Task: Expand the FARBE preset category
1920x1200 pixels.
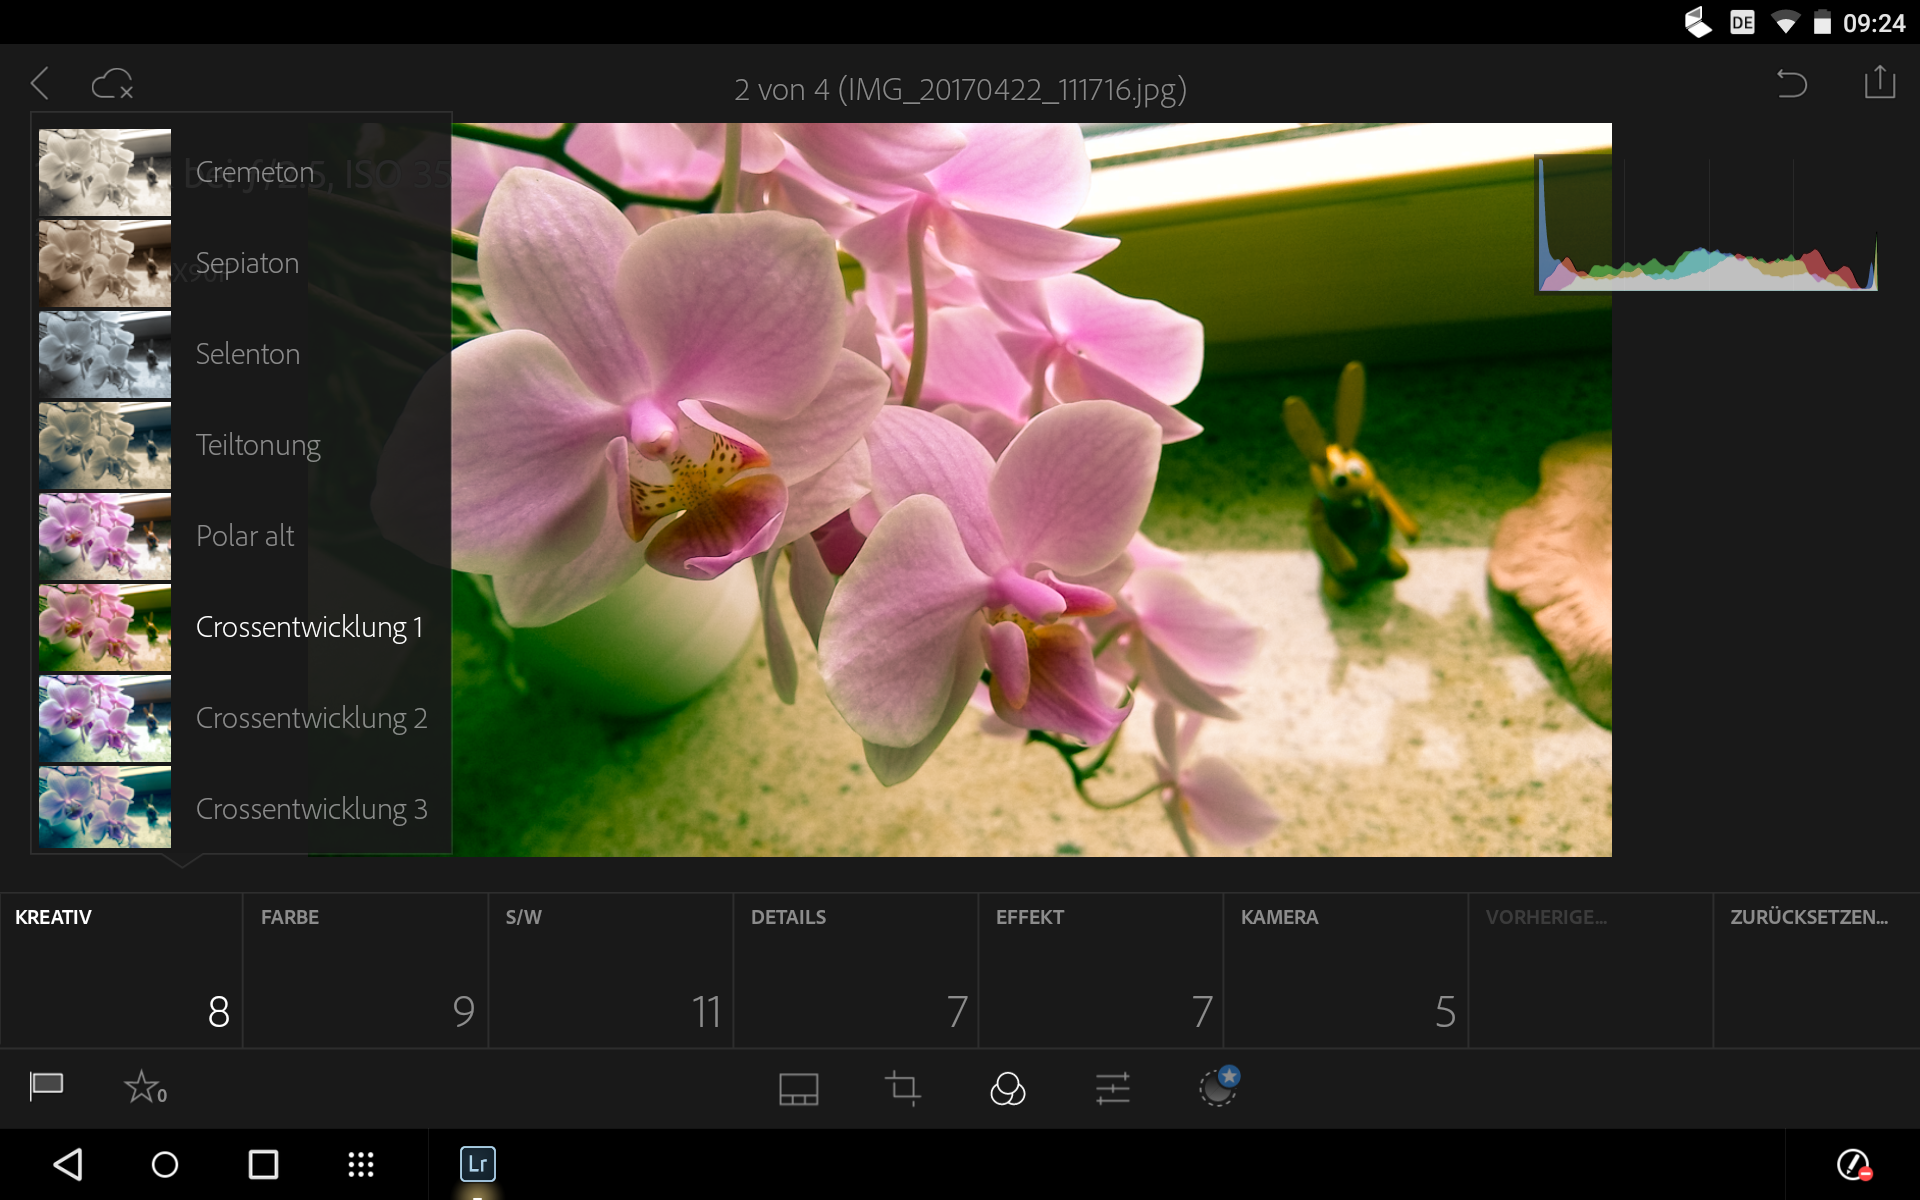Action: pos(365,970)
